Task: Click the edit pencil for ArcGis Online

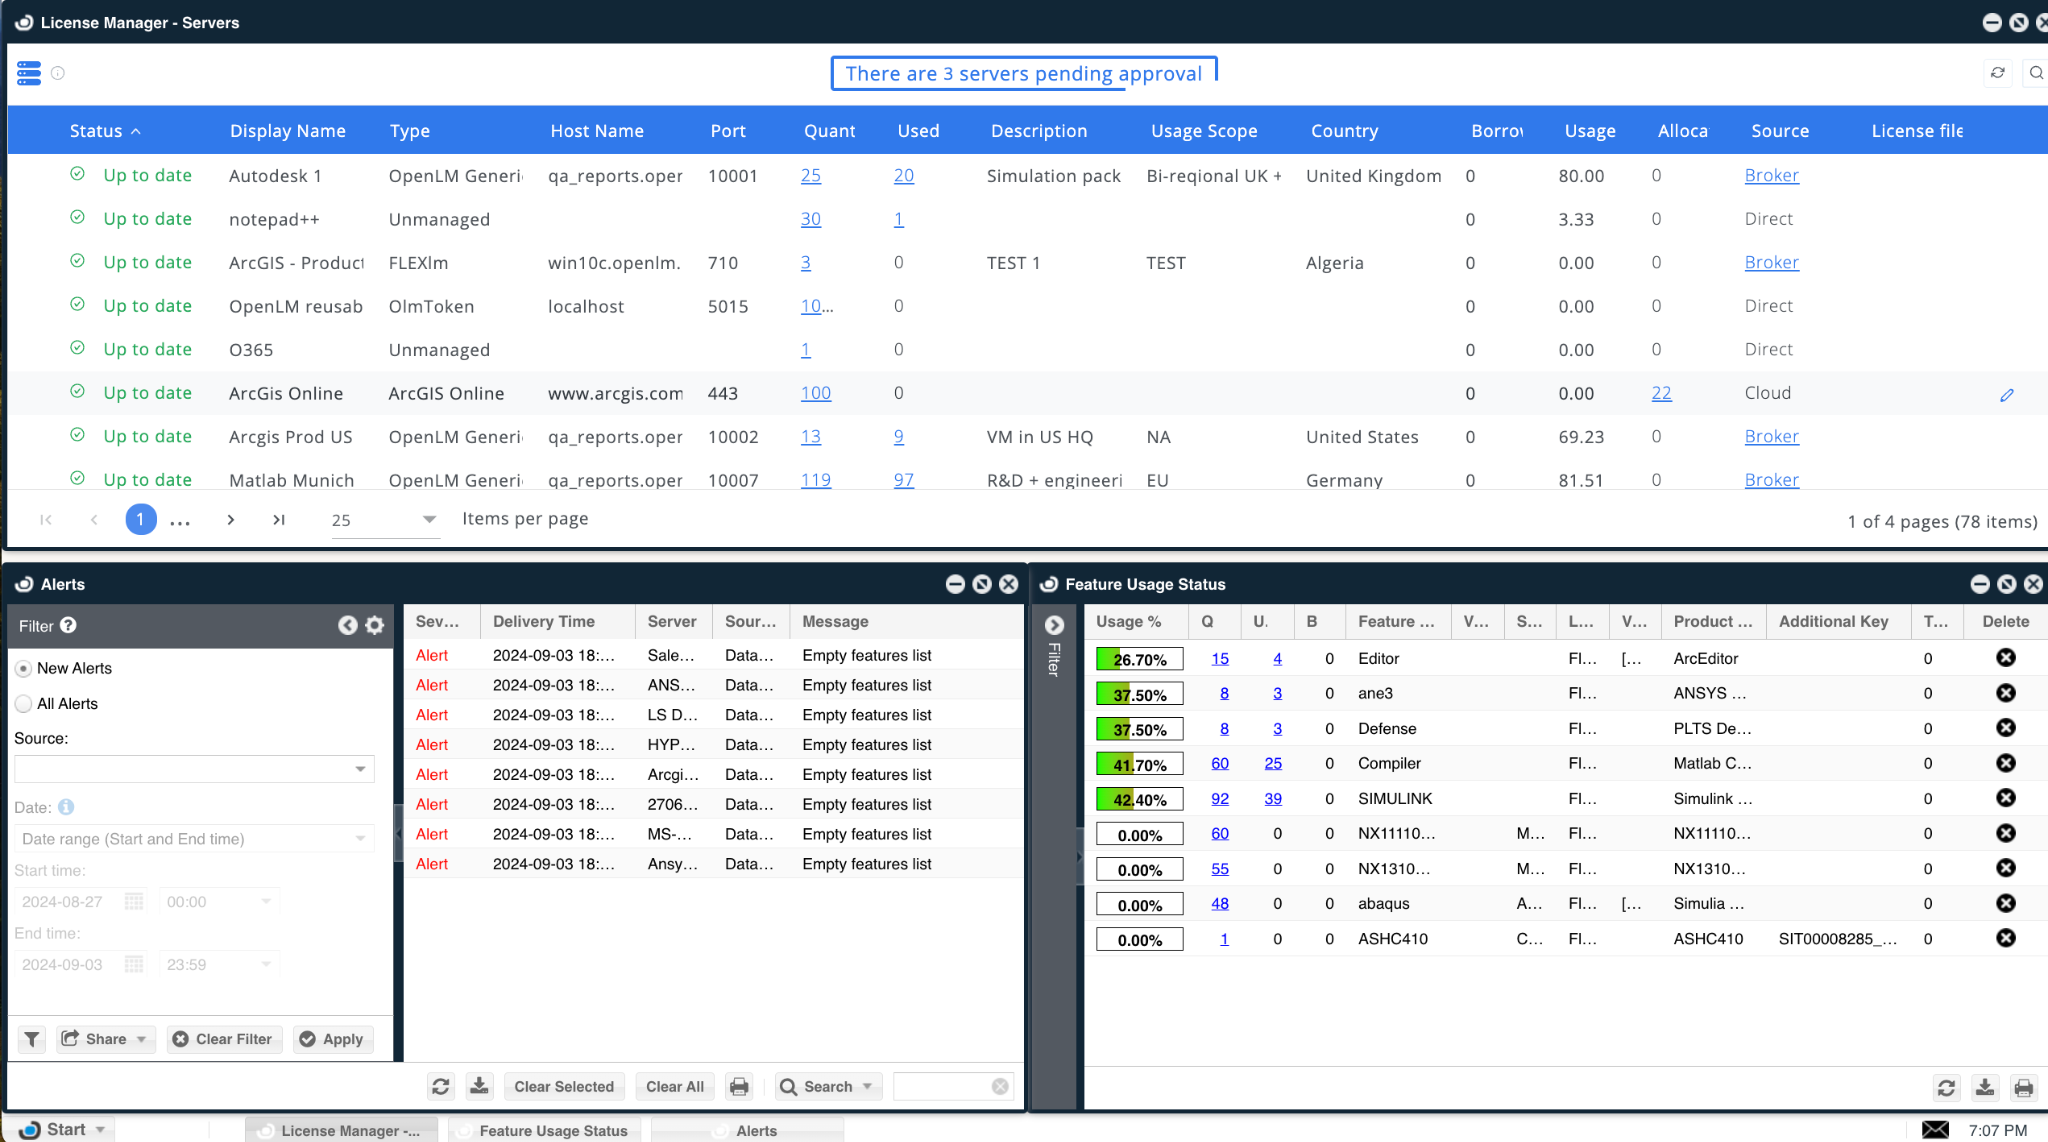Action: [x=2006, y=395]
